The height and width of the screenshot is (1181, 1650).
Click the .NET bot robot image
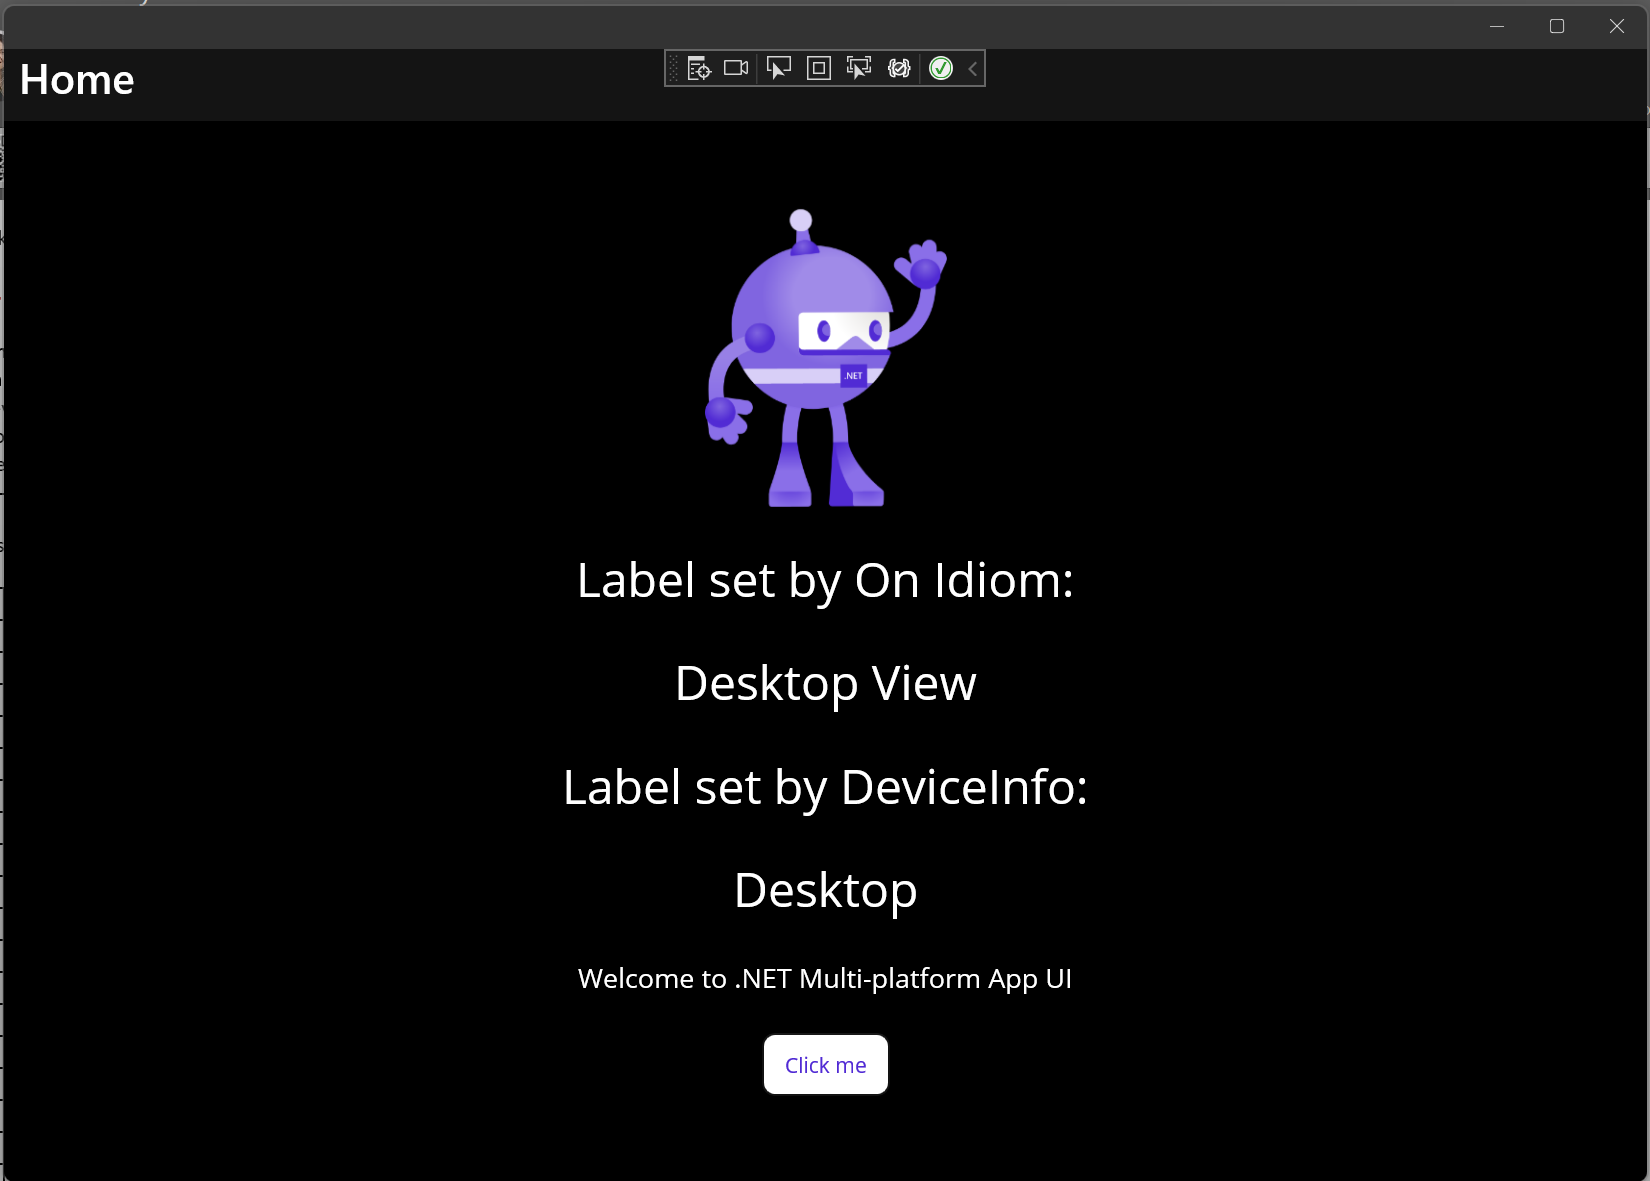826,358
